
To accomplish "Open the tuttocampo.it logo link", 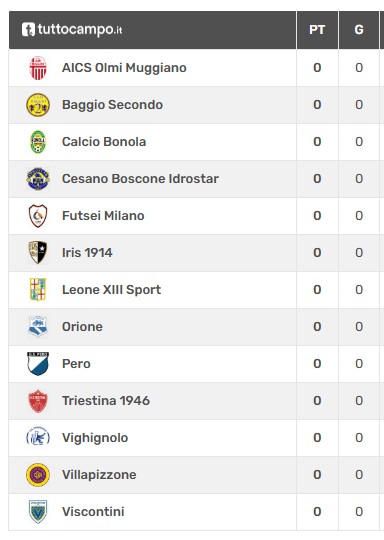I will click(x=72, y=30).
